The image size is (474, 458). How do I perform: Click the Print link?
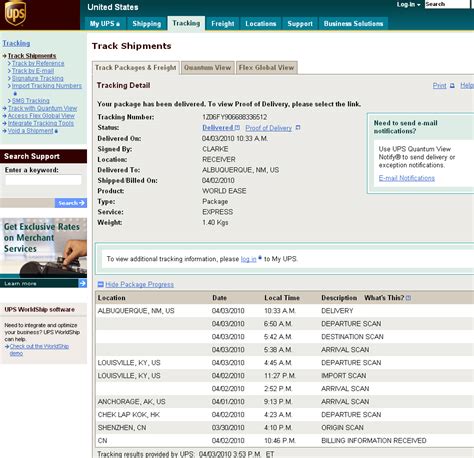coord(439,86)
